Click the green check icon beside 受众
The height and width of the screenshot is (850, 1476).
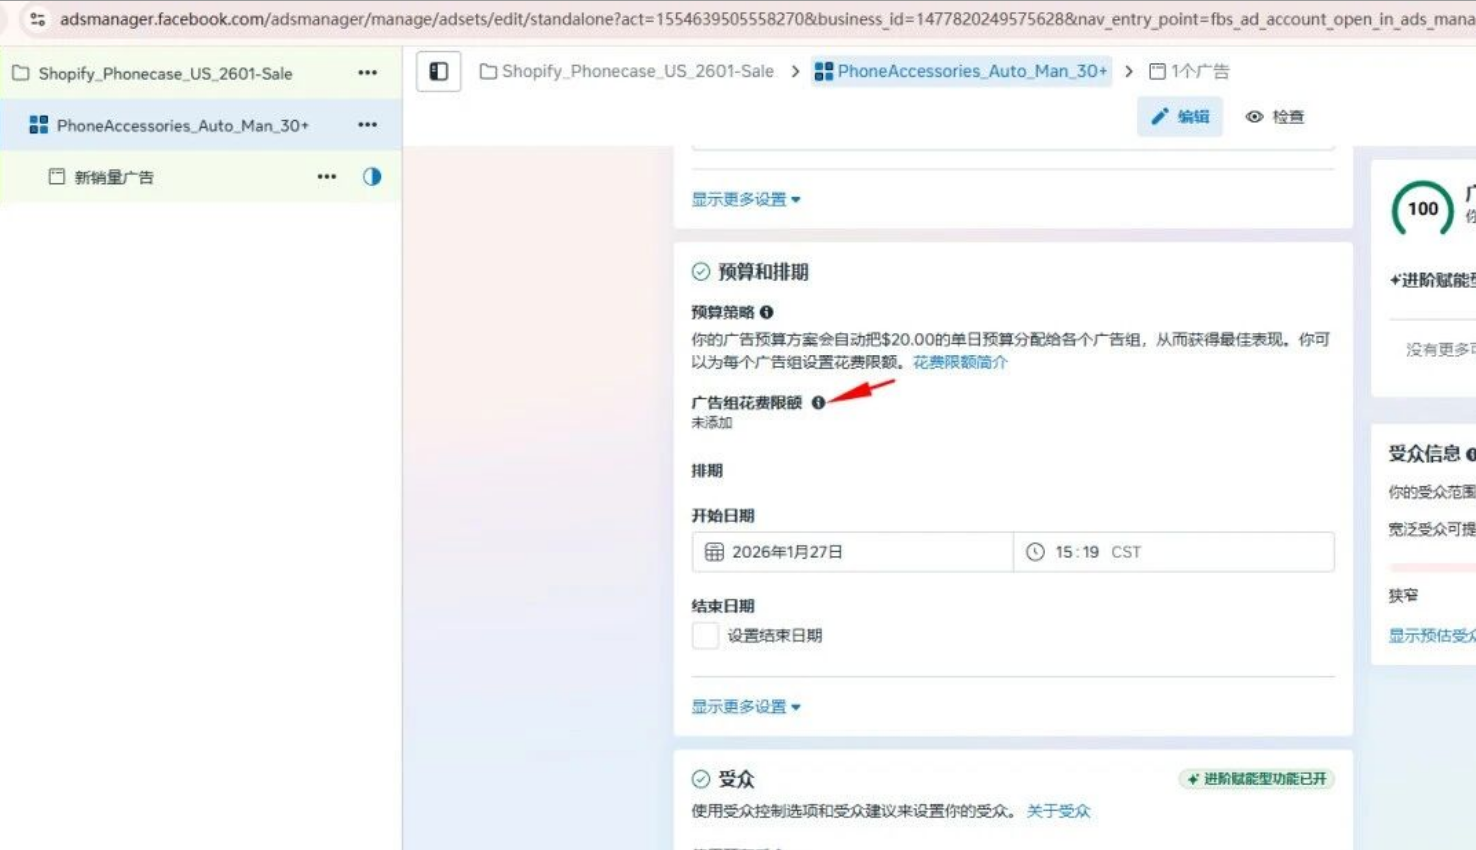[701, 779]
